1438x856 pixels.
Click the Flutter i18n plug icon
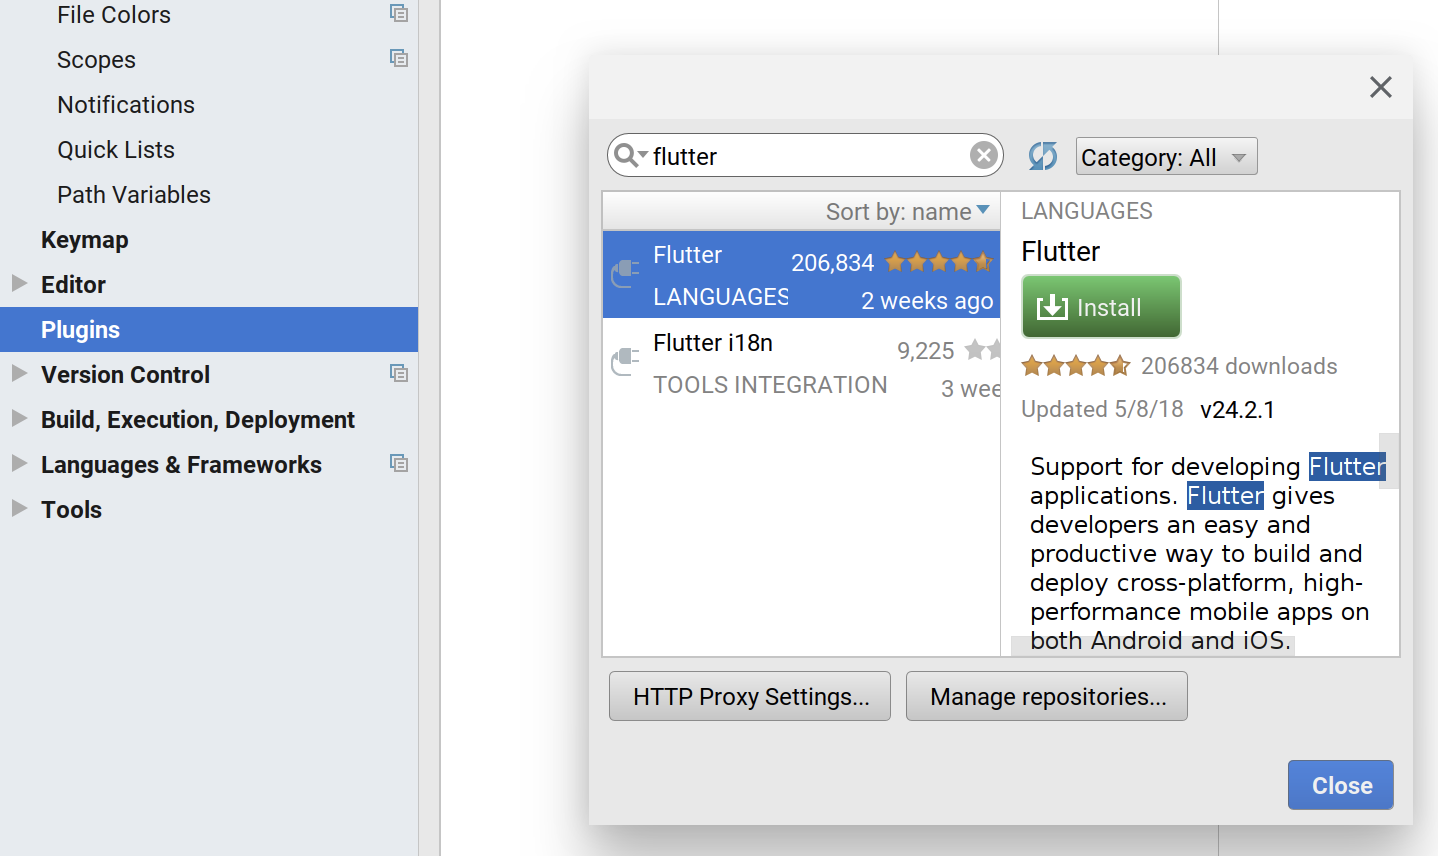625,360
